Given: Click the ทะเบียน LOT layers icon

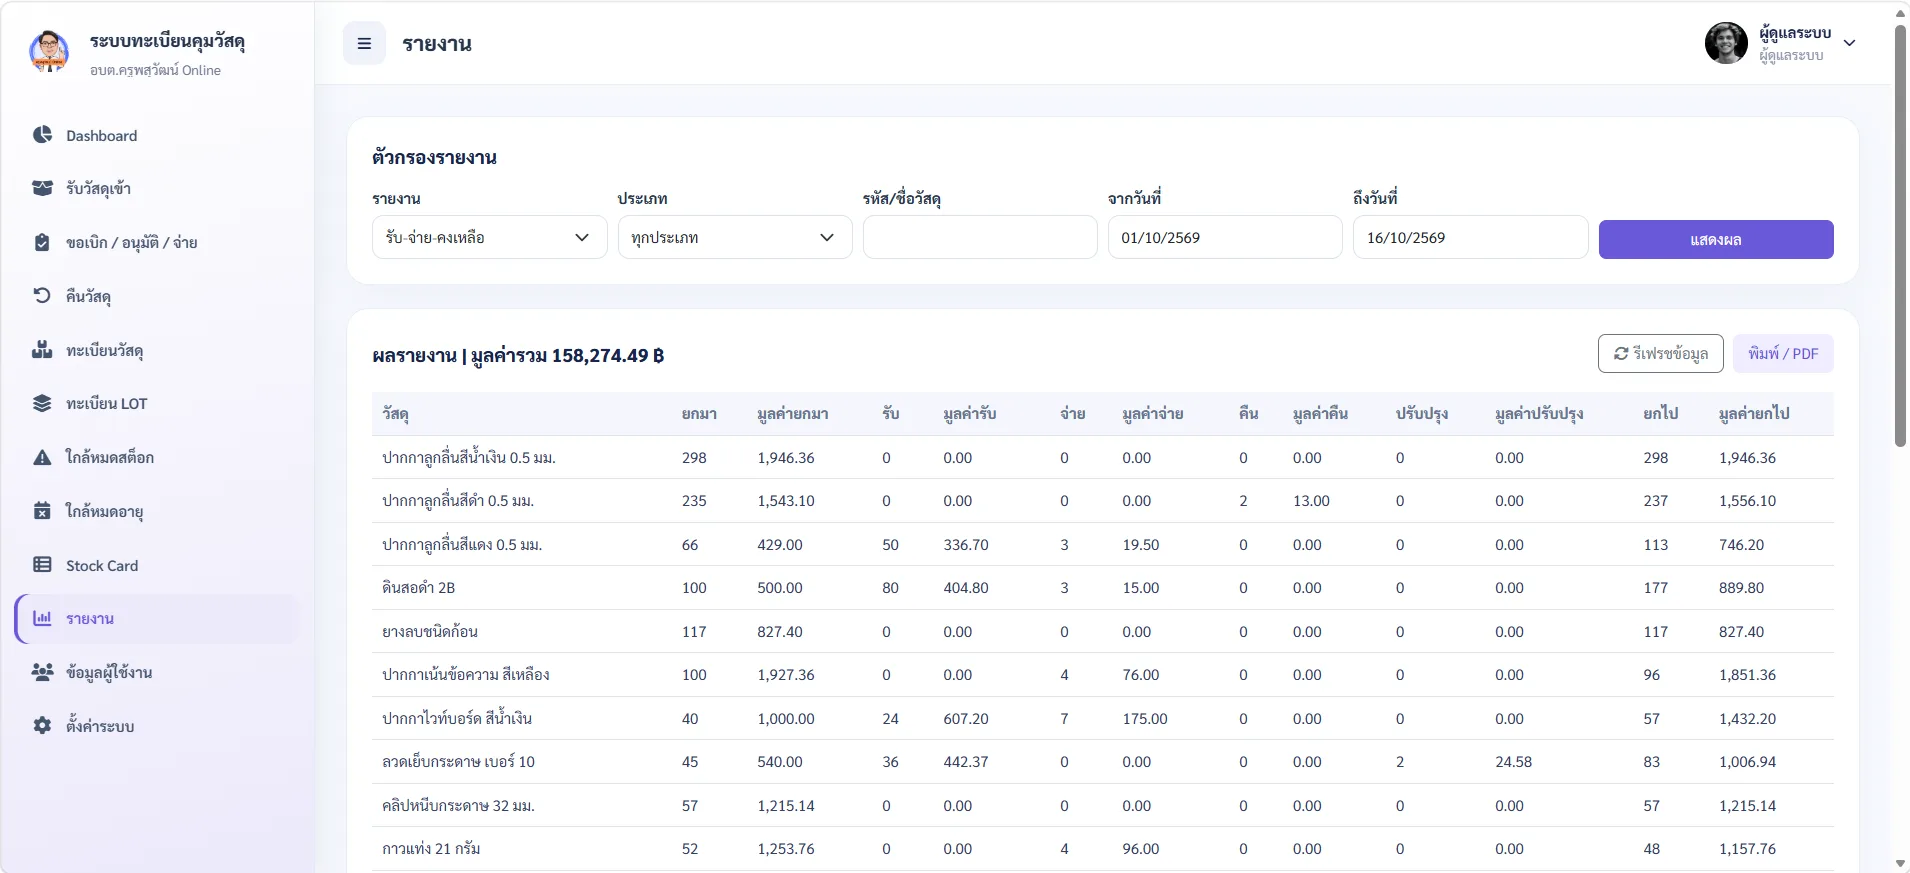Looking at the screenshot, I should 42,403.
